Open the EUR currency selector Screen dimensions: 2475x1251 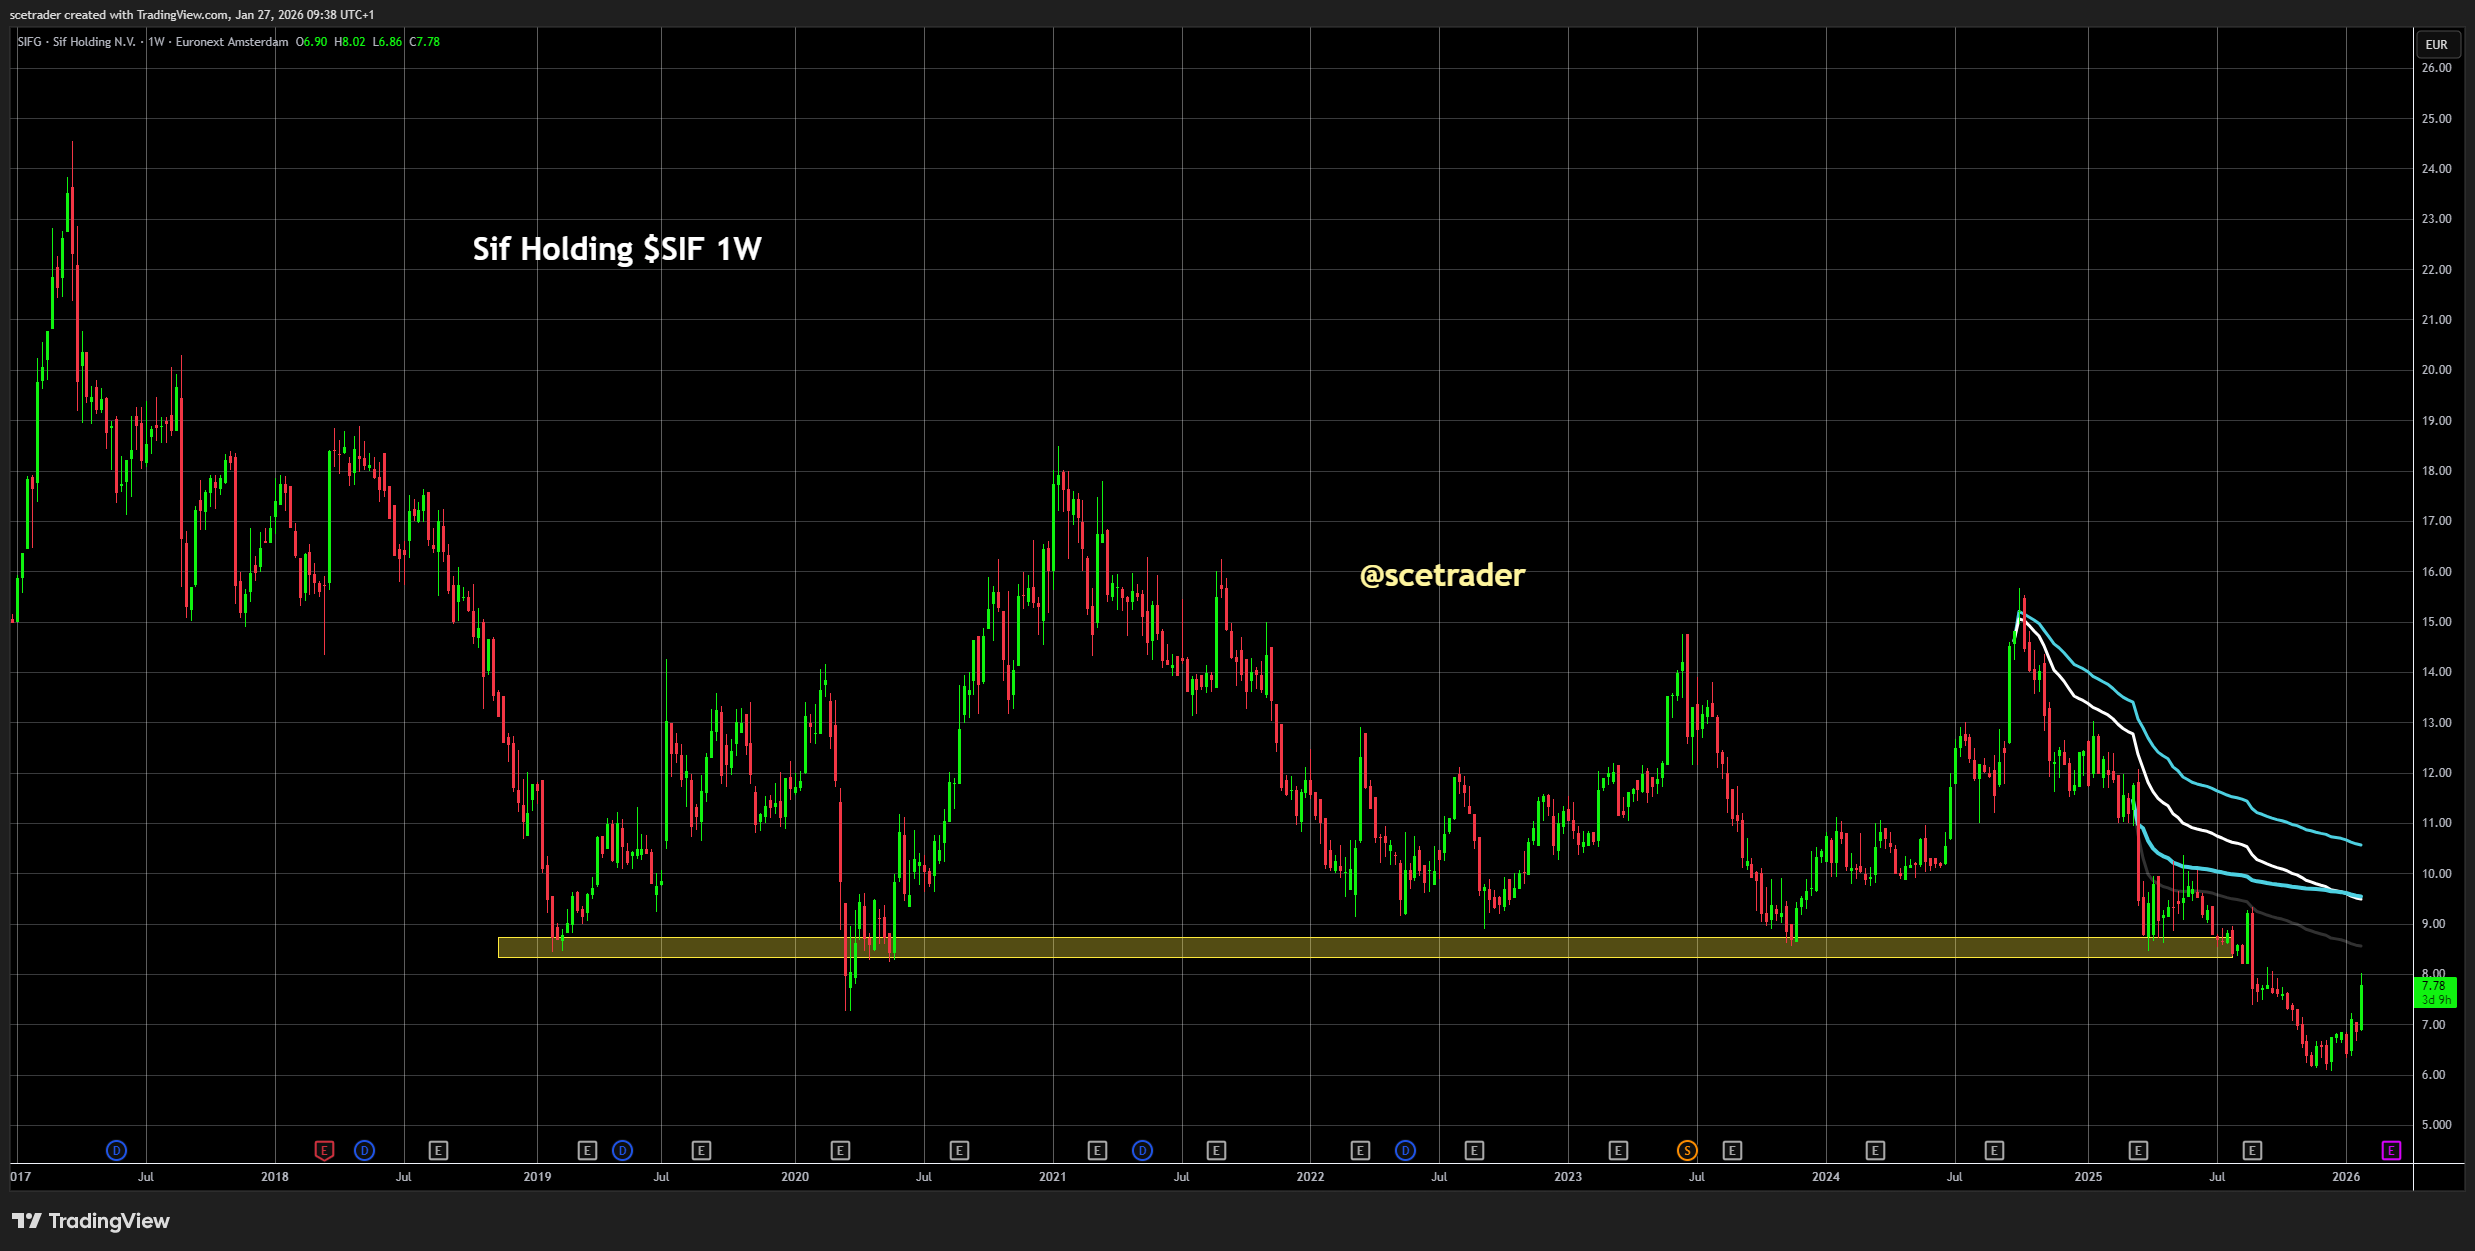pyautogui.click(x=2436, y=44)
